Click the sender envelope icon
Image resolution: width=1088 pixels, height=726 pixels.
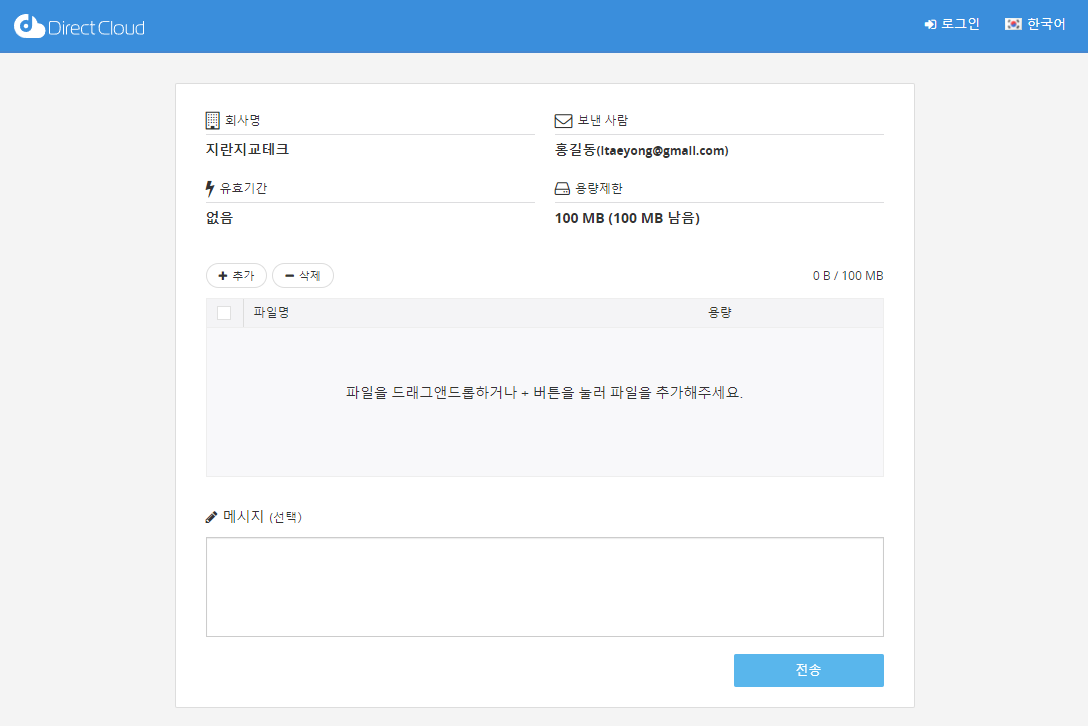pyautogui.click(x=563, y=121)
